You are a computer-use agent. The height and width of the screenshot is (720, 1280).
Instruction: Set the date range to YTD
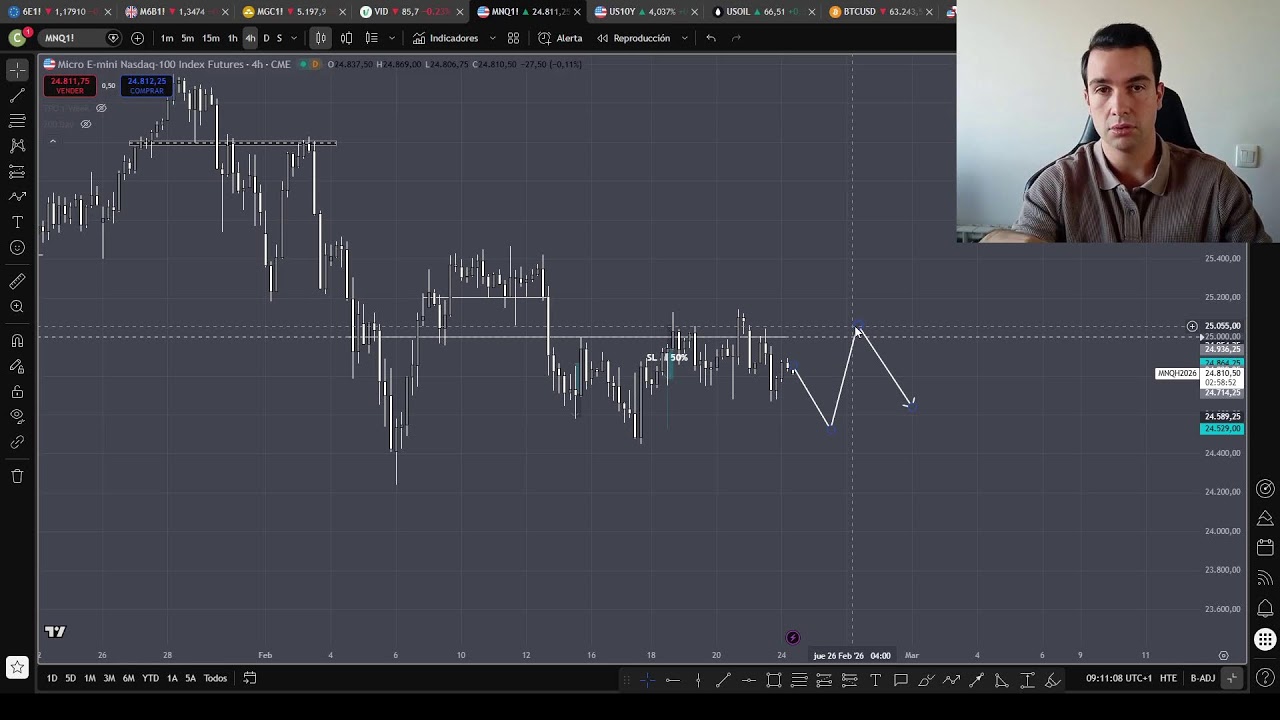click(x=150, y=678)
